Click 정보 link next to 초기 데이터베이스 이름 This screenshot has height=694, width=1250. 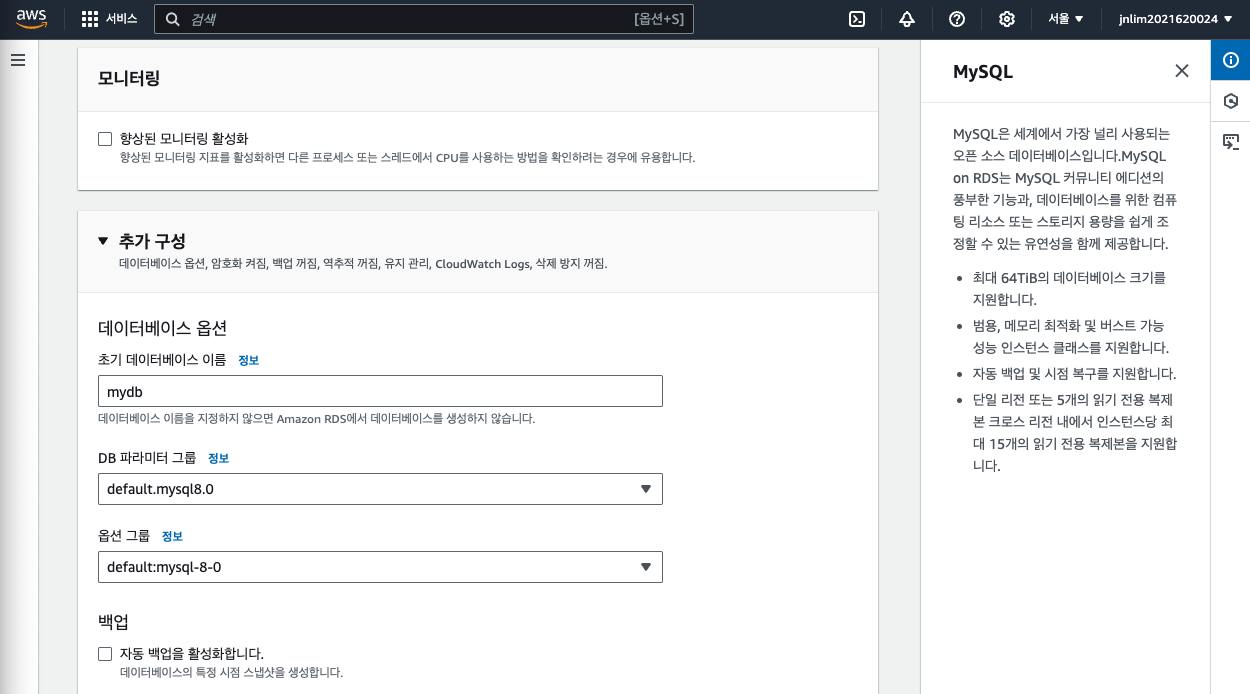pyautogui.click(x=248, y=360)
